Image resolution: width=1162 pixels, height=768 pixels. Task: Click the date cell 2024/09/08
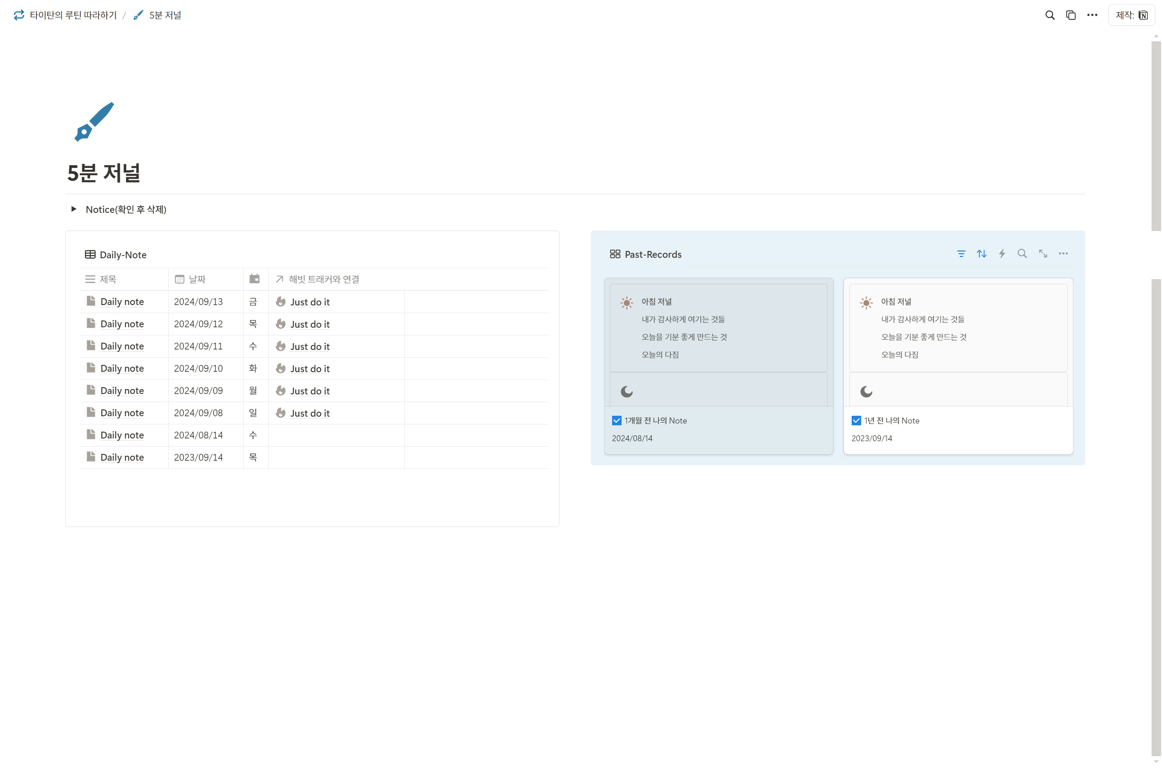(x=206, y=413)
